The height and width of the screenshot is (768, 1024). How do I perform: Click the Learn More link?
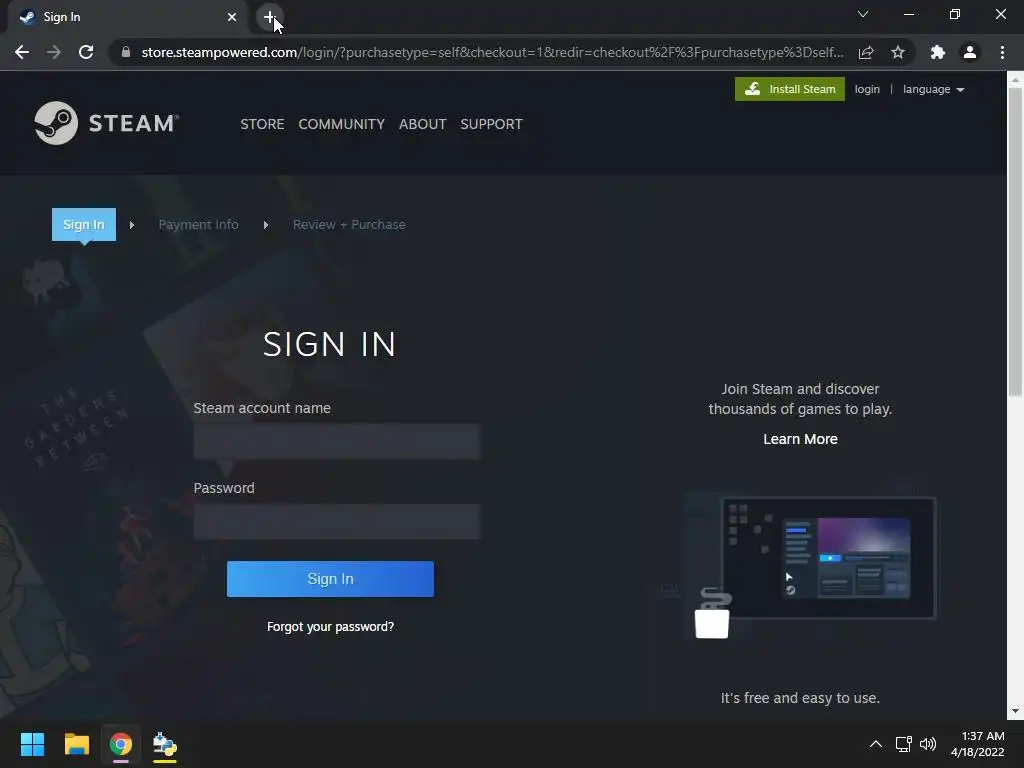pyautogui.click(x=800, y=439)
